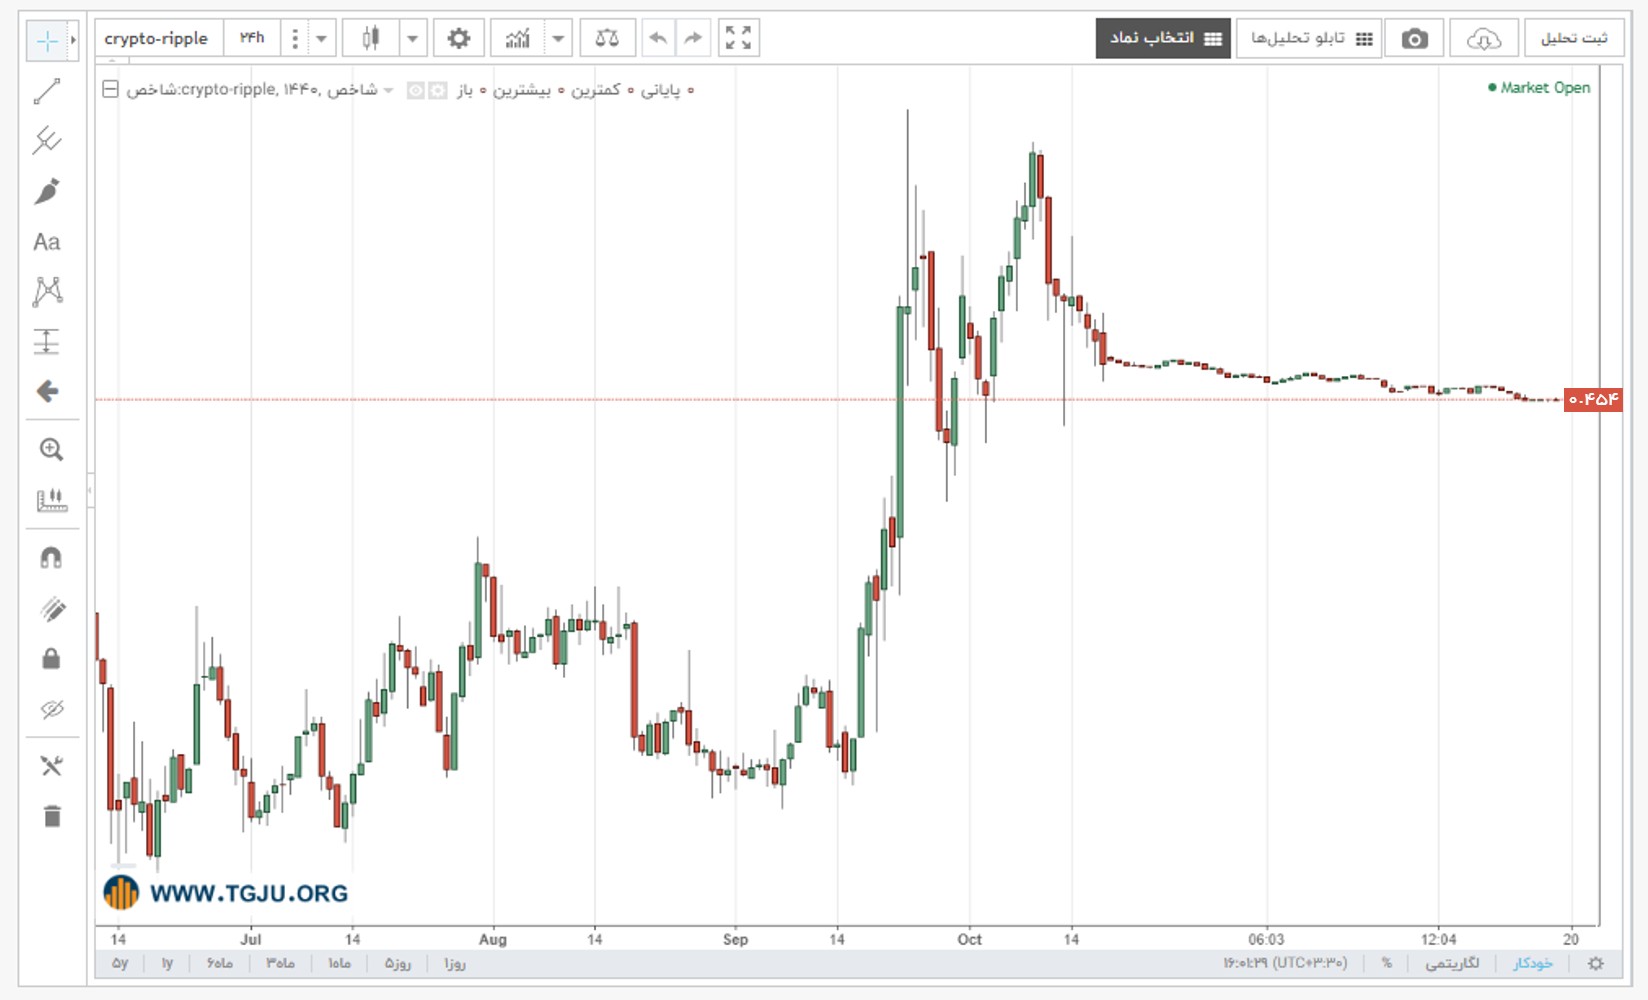Select the price range measure tool

47,342
